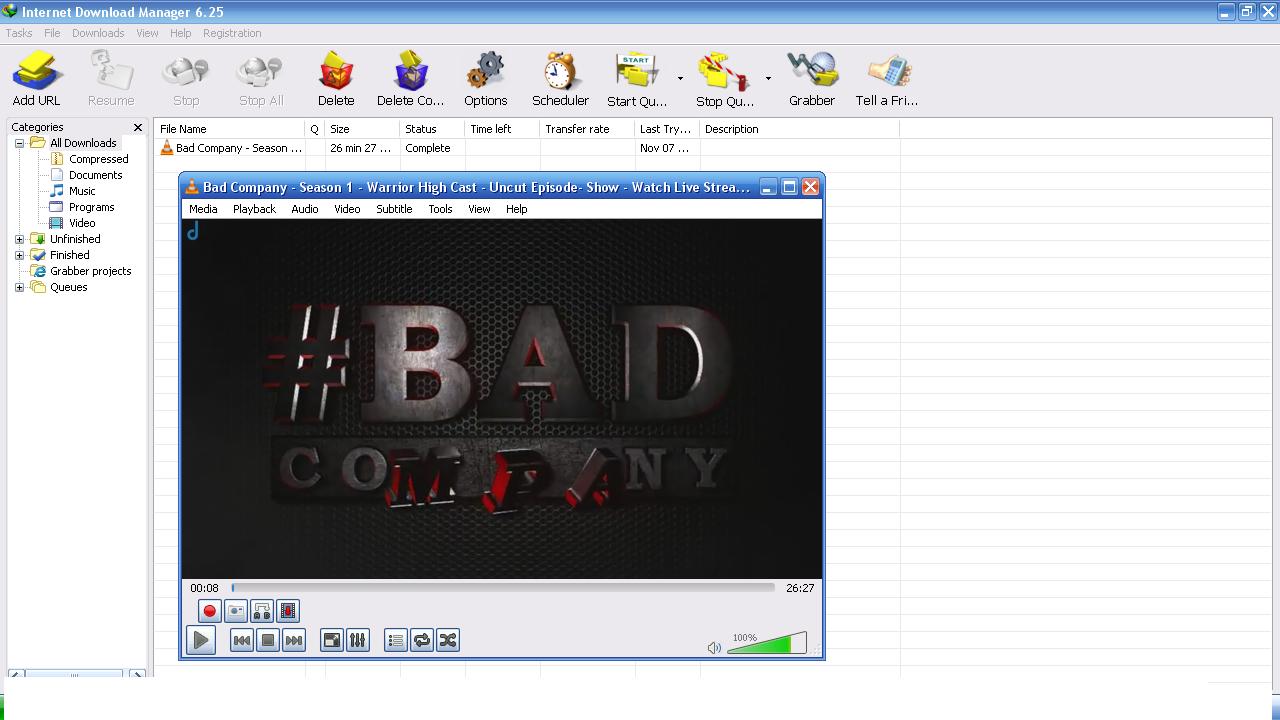Close the Categories panel

(x=138, y=128)
